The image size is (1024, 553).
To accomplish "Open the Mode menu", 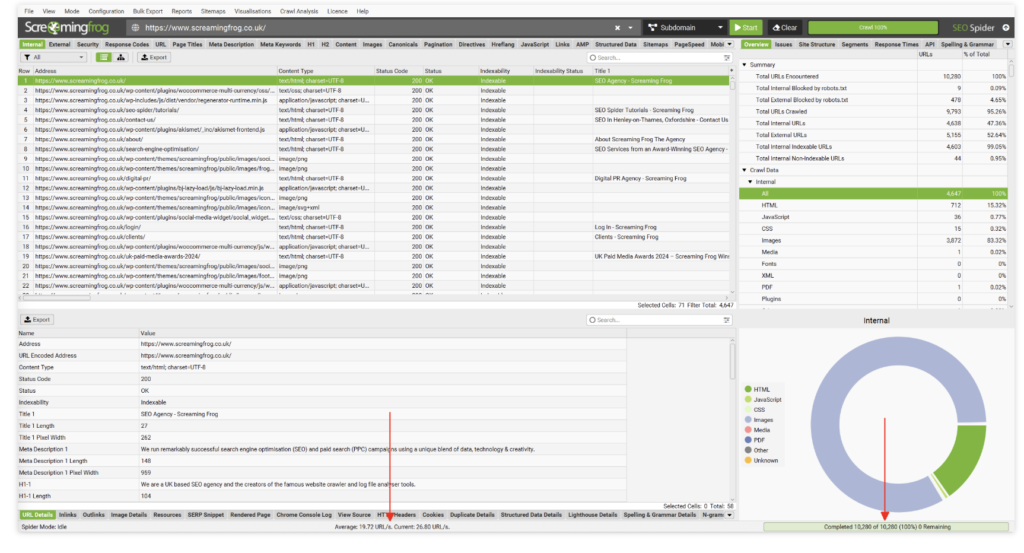I will [72, 11].
